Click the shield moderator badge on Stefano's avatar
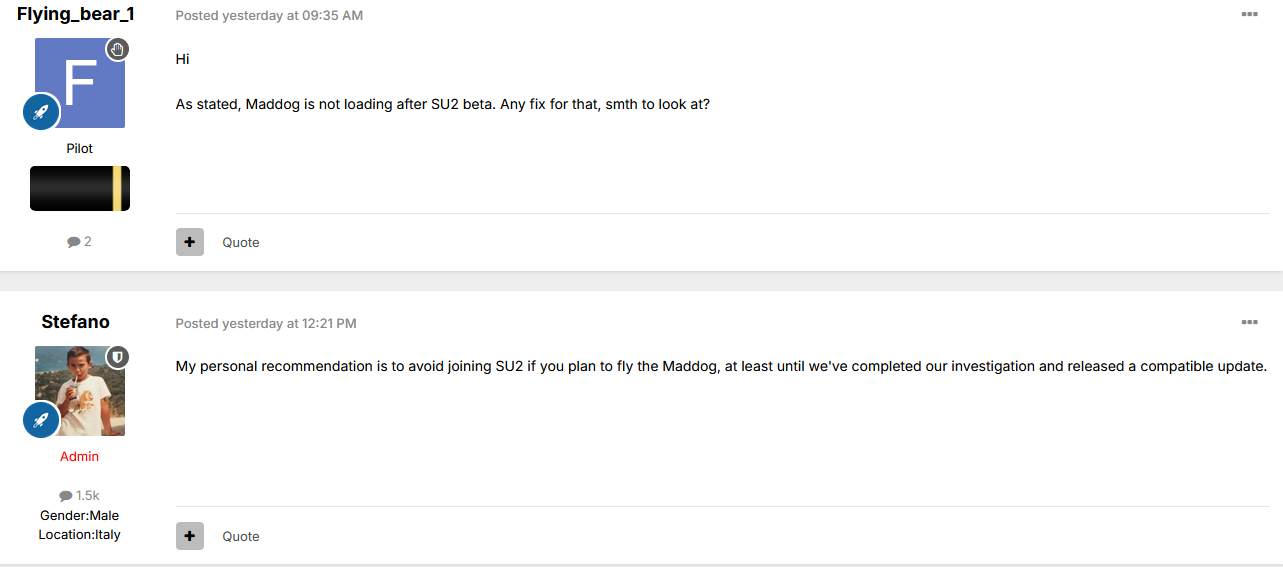 pyautogui.click(x=118, y=357)
